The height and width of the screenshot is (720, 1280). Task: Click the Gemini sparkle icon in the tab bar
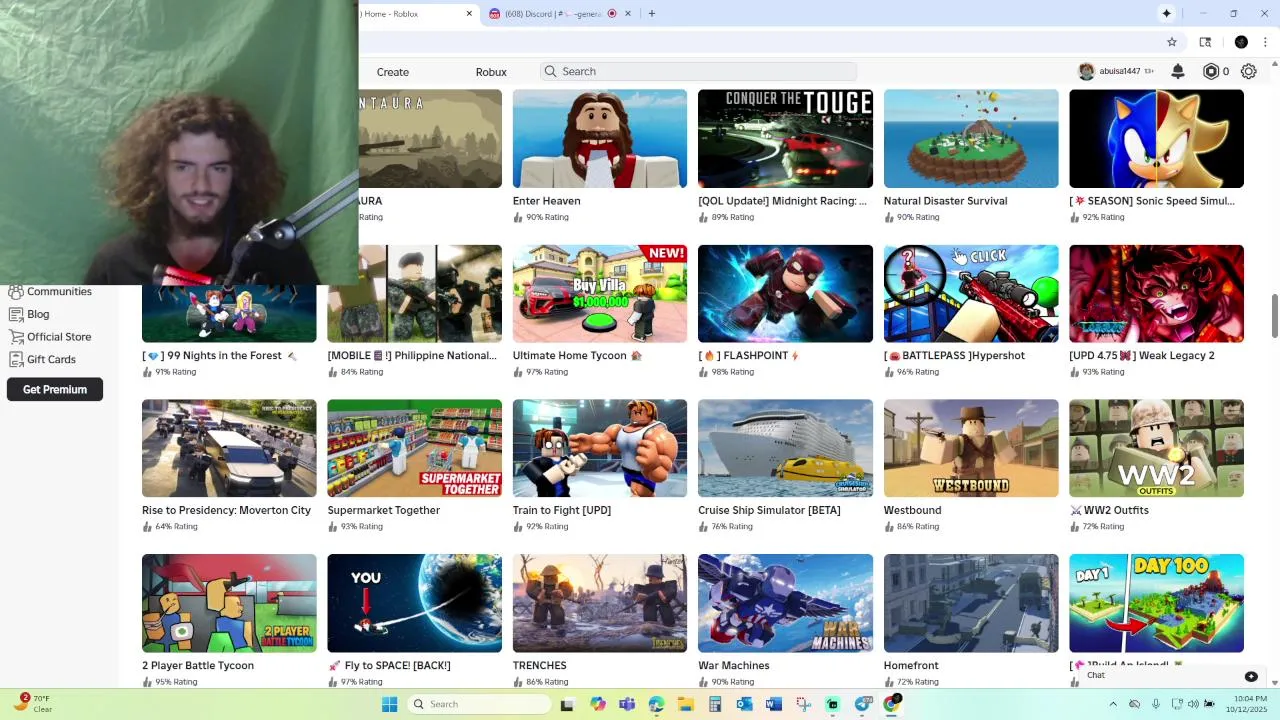(1166, 13)
